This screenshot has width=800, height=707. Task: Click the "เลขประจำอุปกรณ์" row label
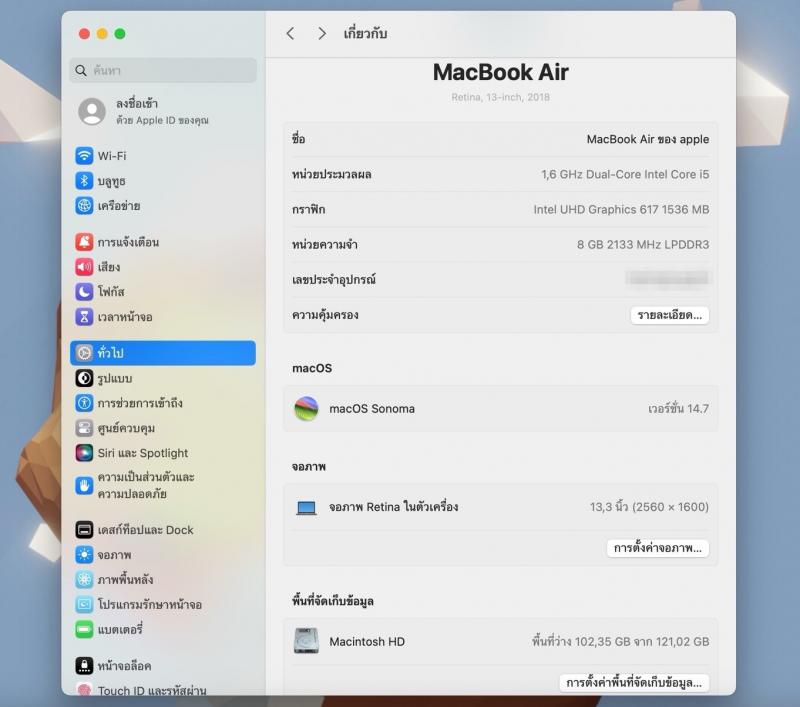tap(334, 280)
